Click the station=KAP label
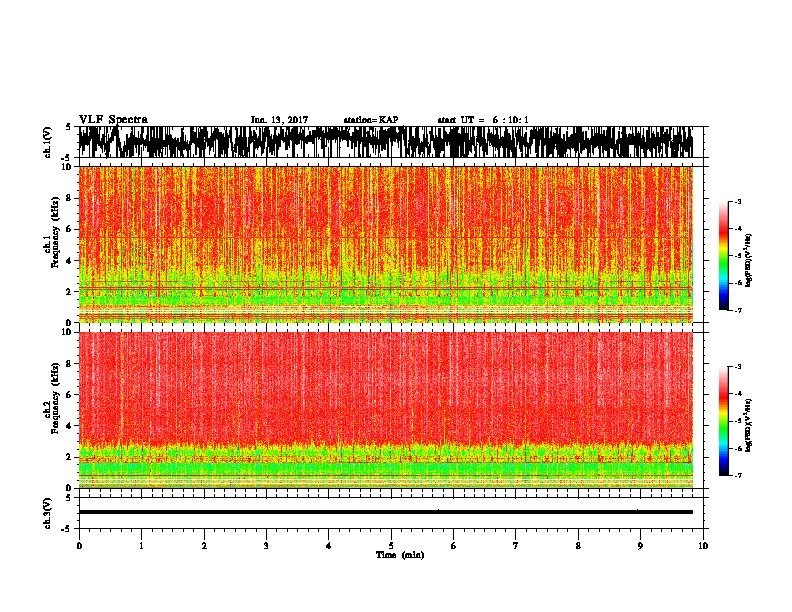The image size is (792, 612). pos(371,120)
